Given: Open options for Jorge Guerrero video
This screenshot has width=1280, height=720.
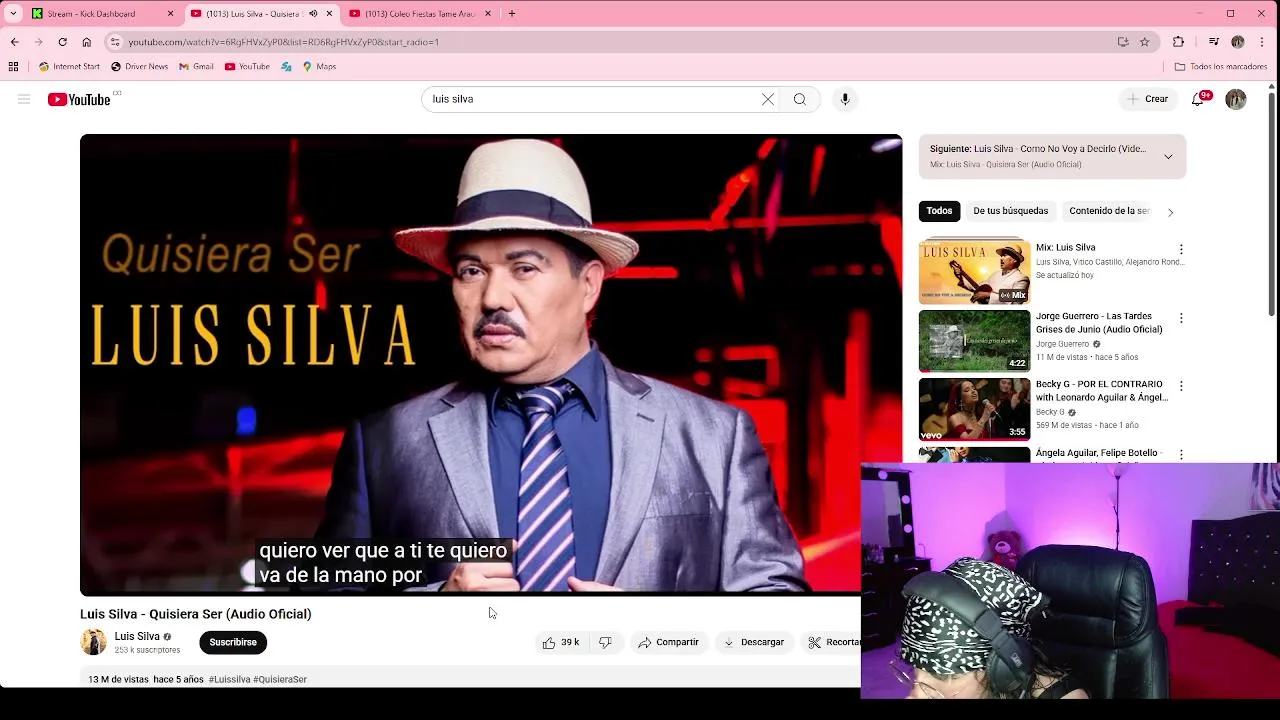Looking at the screenshot, I should click(1181, 318).
